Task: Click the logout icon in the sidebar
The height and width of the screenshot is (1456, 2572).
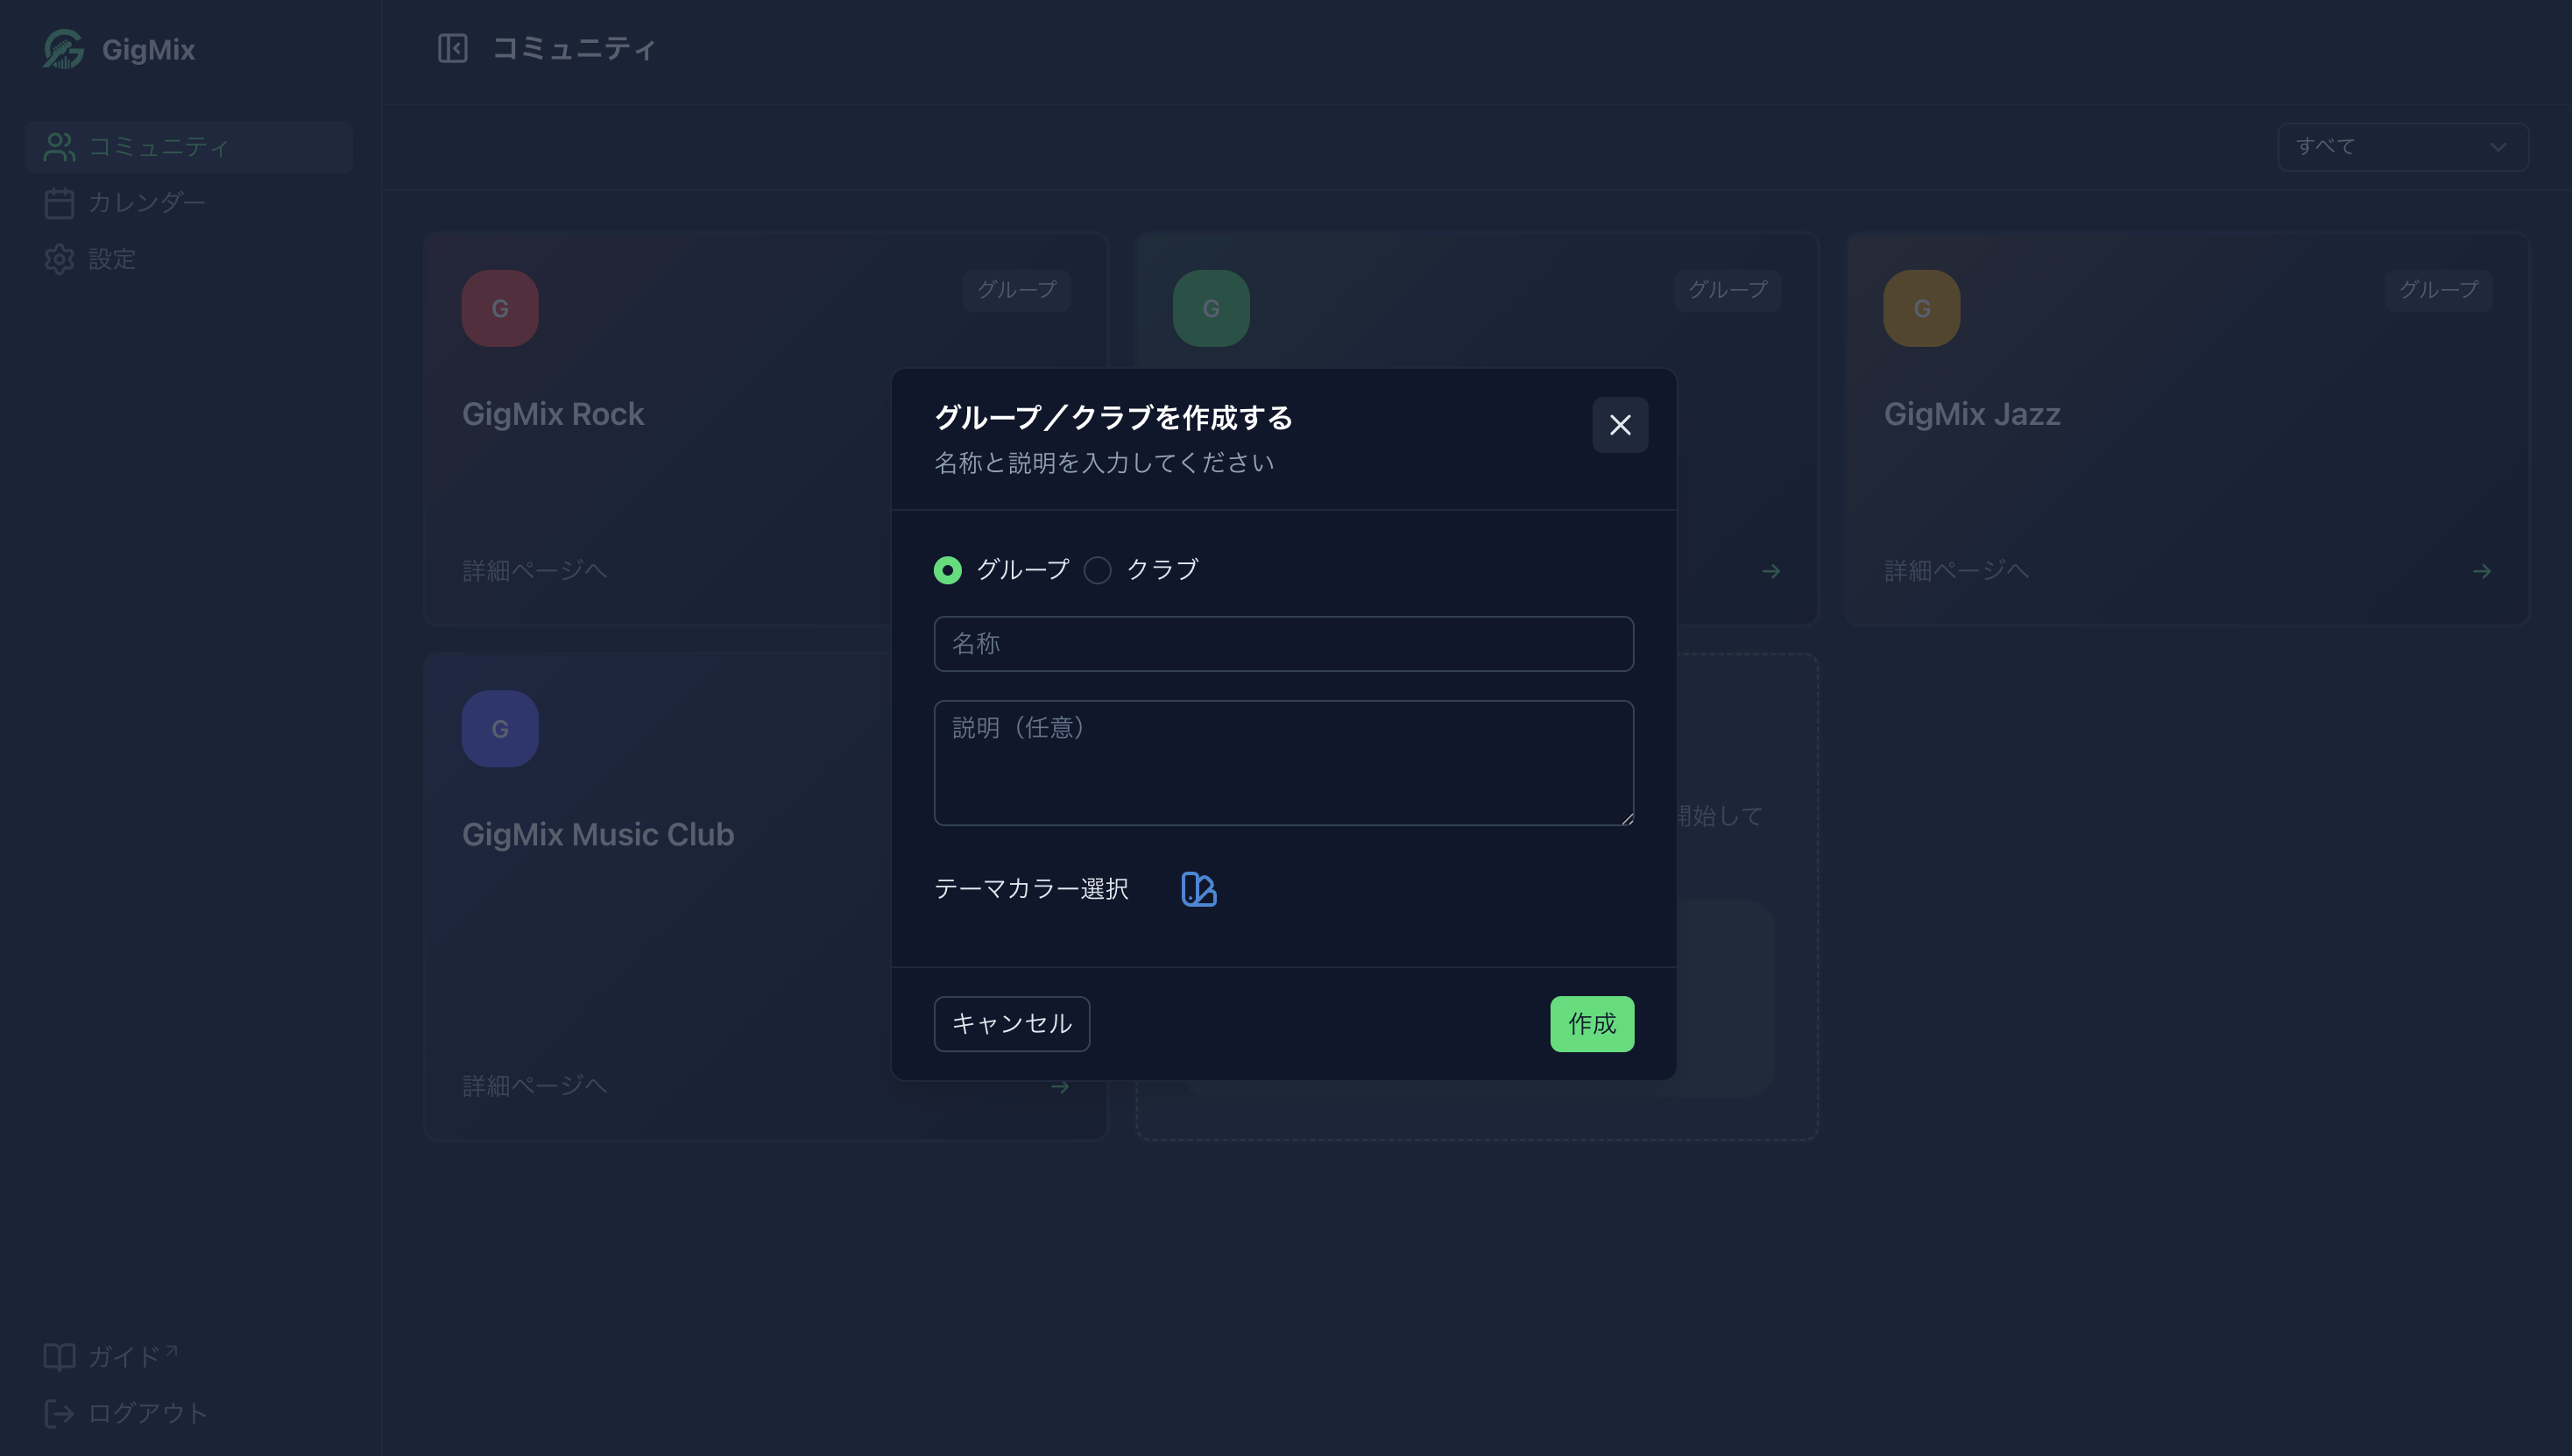Action: pos(59,1413)
